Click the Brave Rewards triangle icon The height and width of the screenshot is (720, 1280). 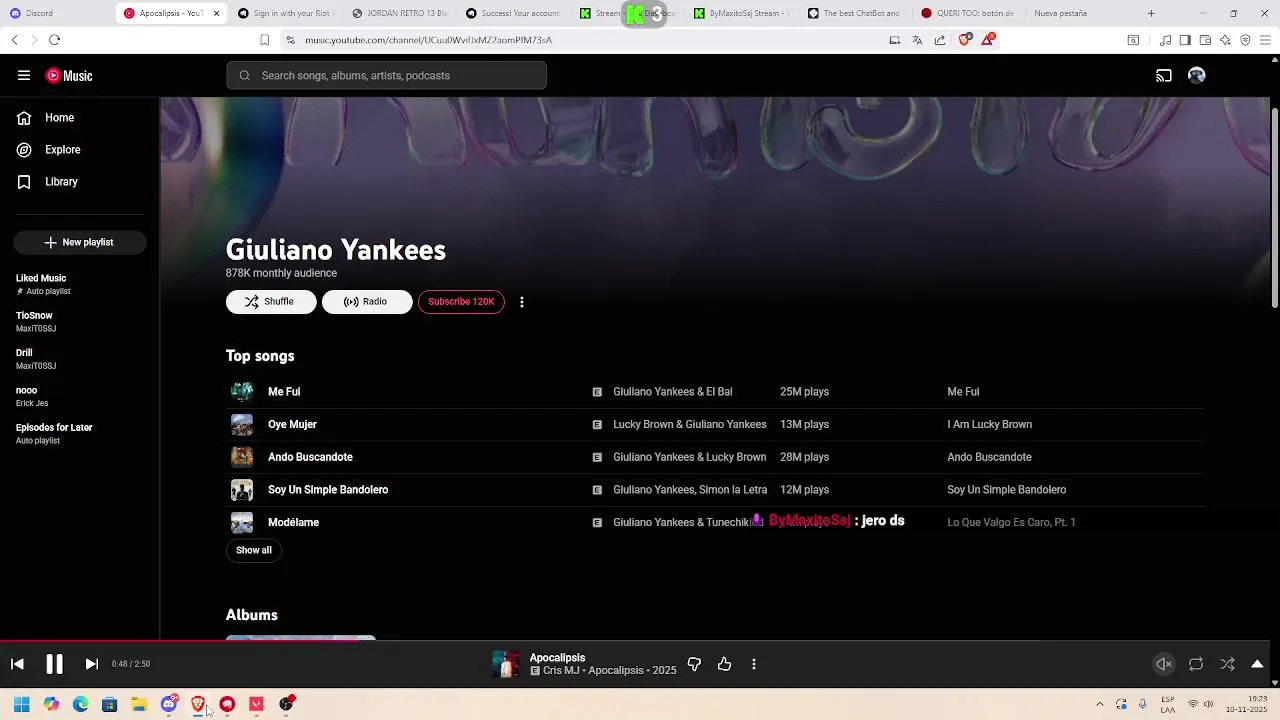[x=988, y=40]
